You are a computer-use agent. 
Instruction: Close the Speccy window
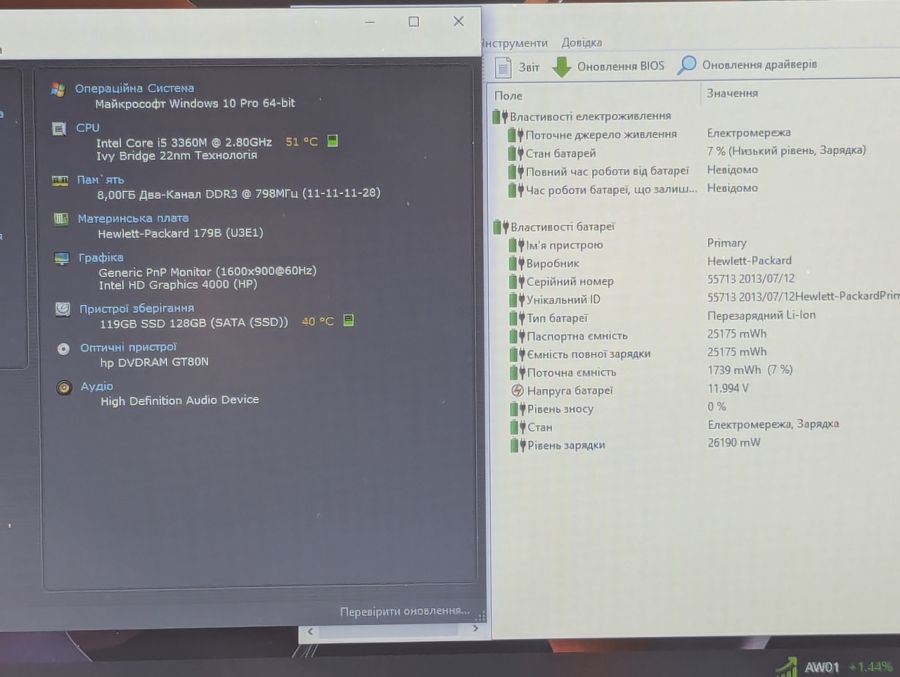pyautogui.click(x=458, y=21)
